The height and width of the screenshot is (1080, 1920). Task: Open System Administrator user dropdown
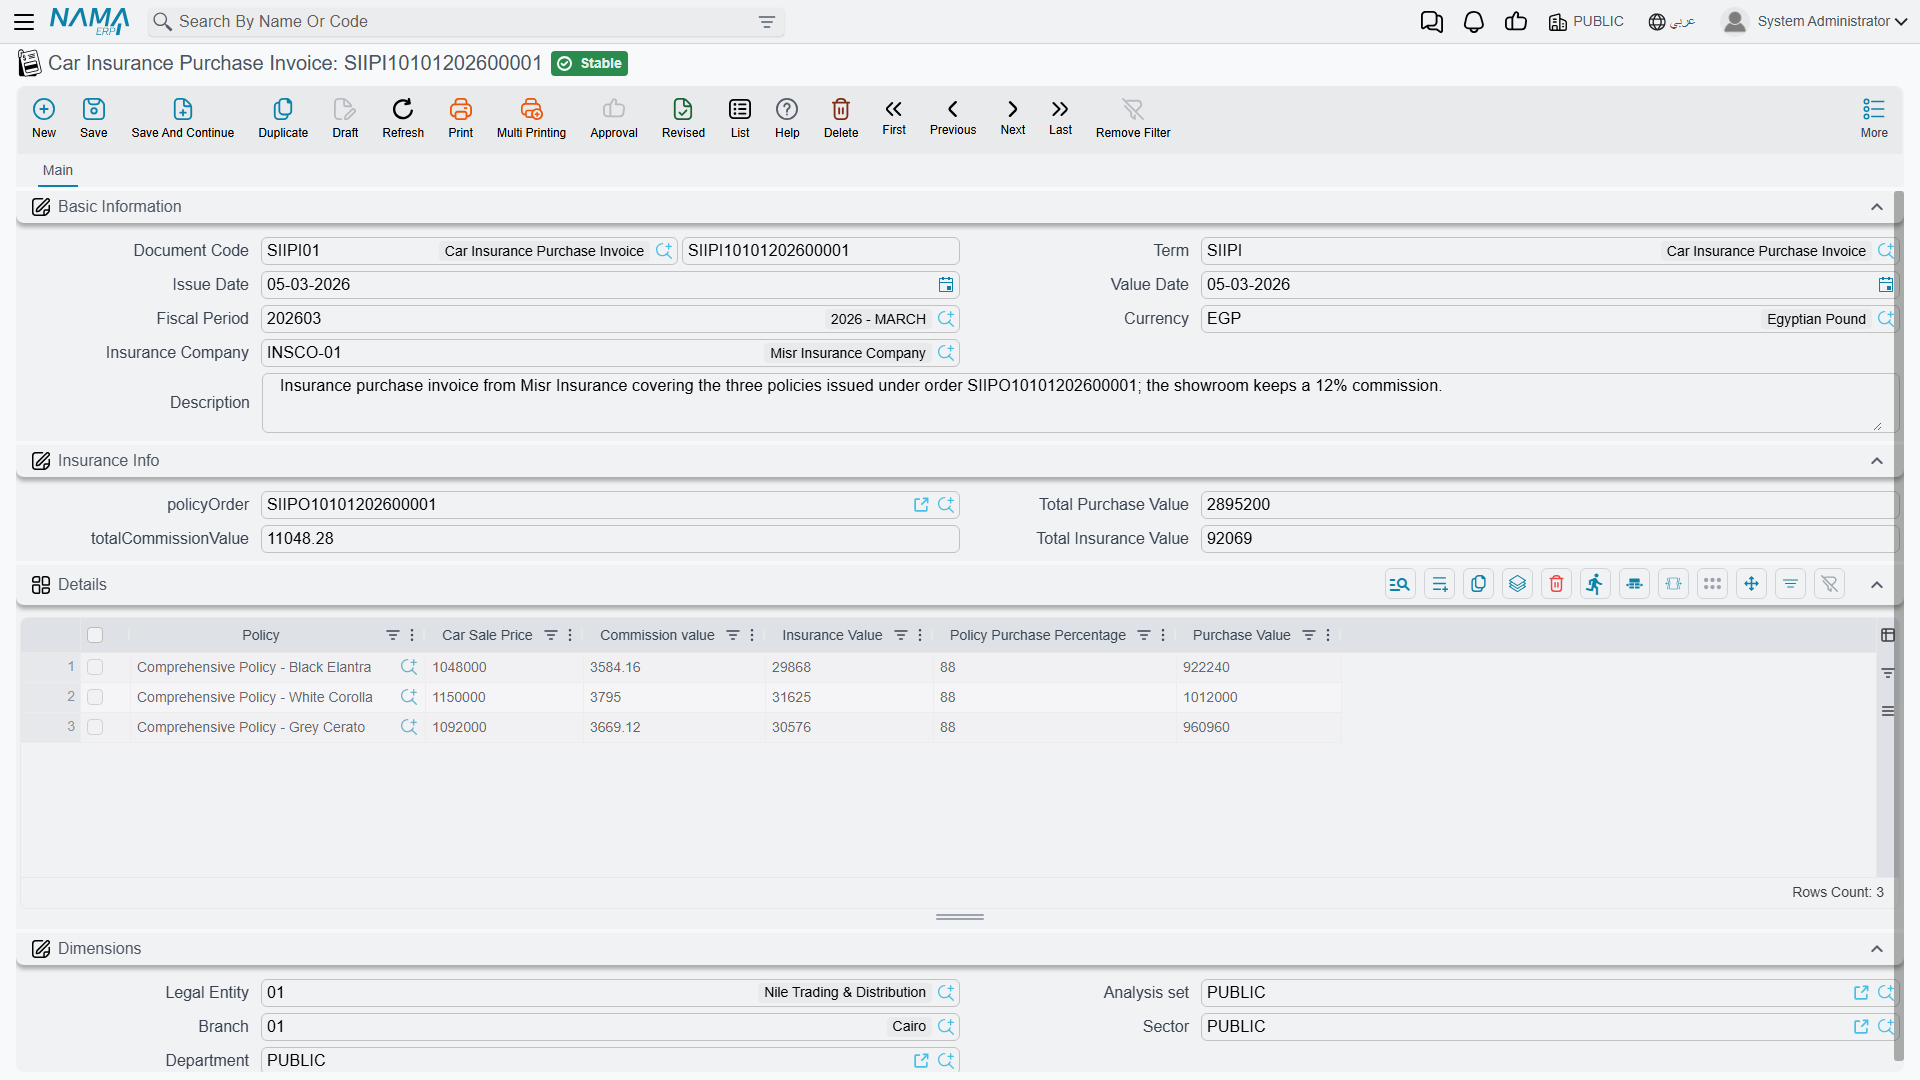pyautogui.click(x=1815, y=21)
